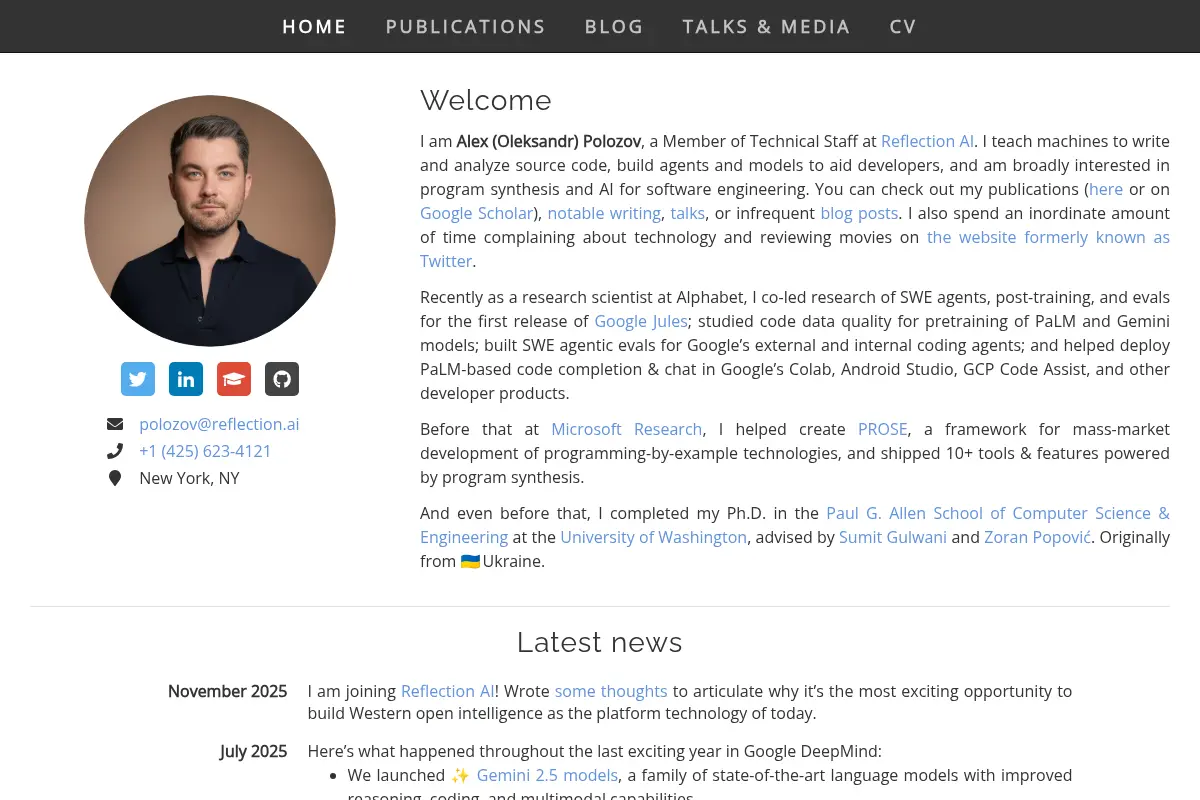
Task: Click the +1 (425) 623-4121 phone link
Action: tap(205, 451)
